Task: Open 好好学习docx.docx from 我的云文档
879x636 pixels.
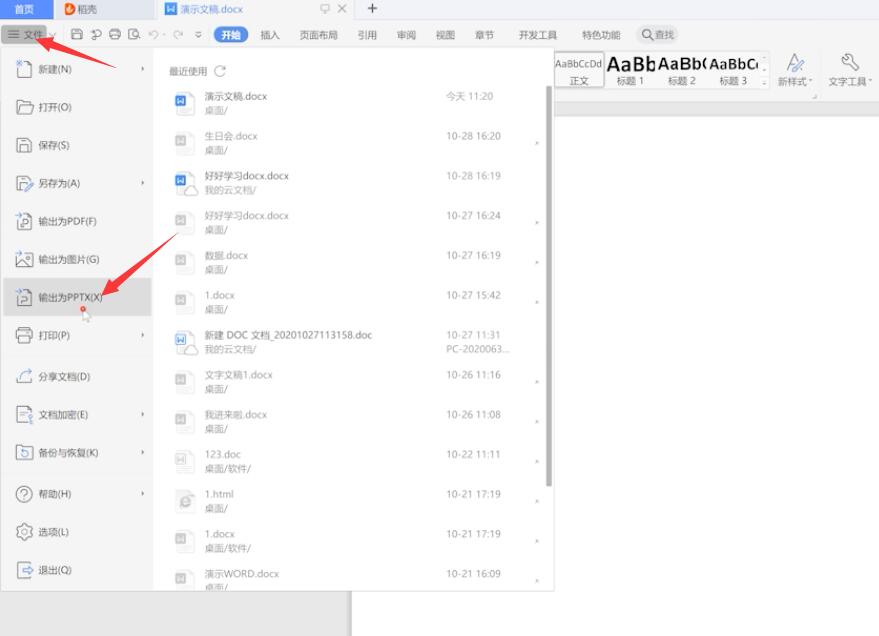Action: 355,183
